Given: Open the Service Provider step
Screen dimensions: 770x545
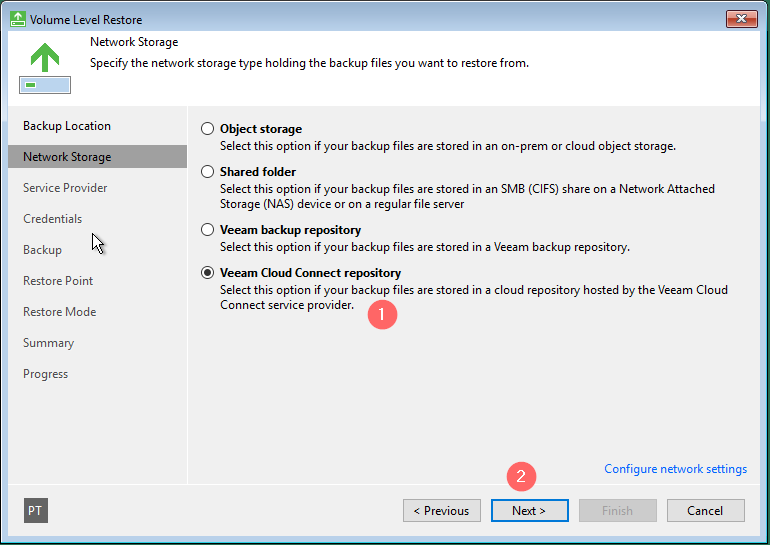Looking at the screenshot, I should click(x=65, y=188).
